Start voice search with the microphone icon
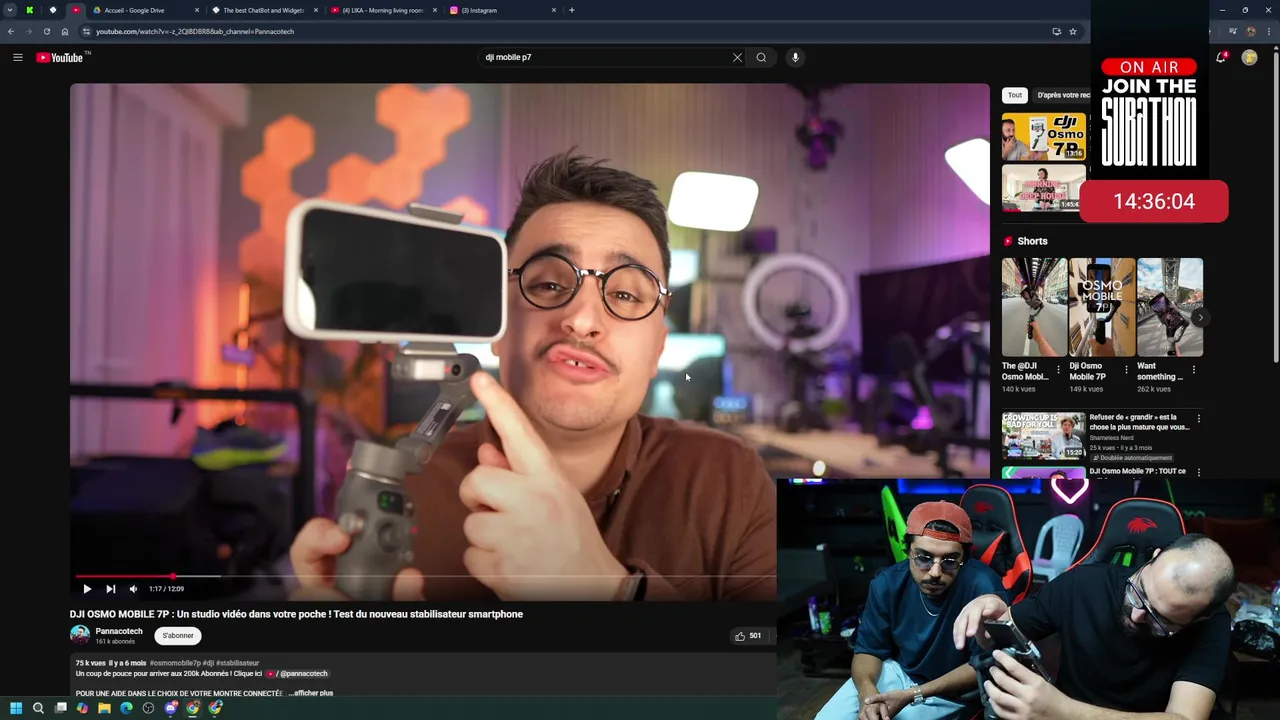 [x=795, y=57]
